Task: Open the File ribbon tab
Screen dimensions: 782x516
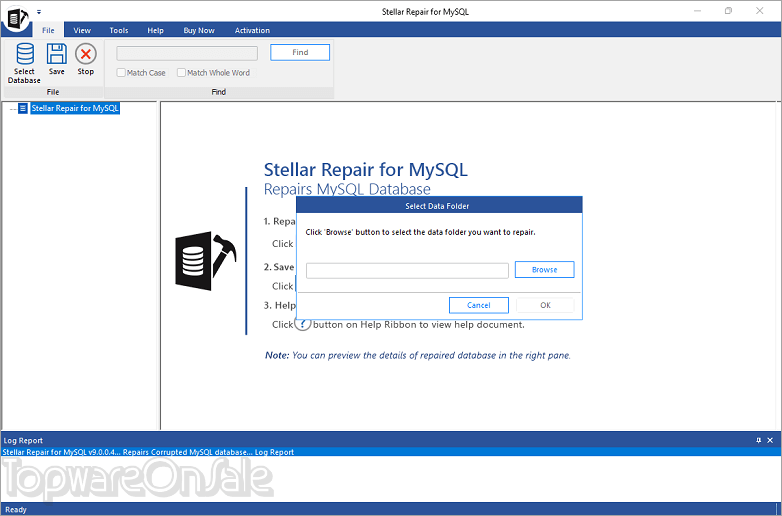Action: [x=48, y=30]
